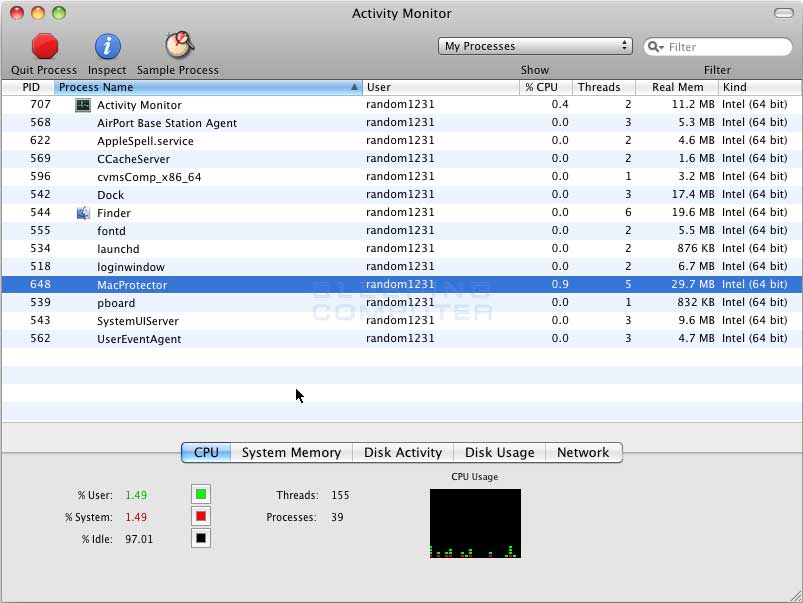The height and width of the screenshot is (603, 803).
Task: Click the Activity Monitor app icon in list
Action: point(83,105)
